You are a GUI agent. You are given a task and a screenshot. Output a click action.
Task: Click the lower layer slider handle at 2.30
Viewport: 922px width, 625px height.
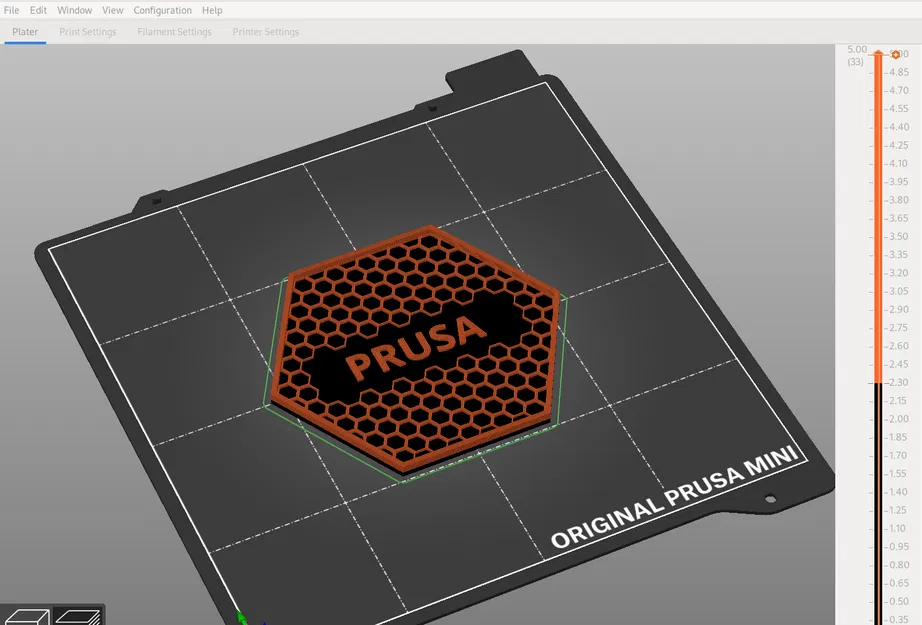click(x=878, y=383)
